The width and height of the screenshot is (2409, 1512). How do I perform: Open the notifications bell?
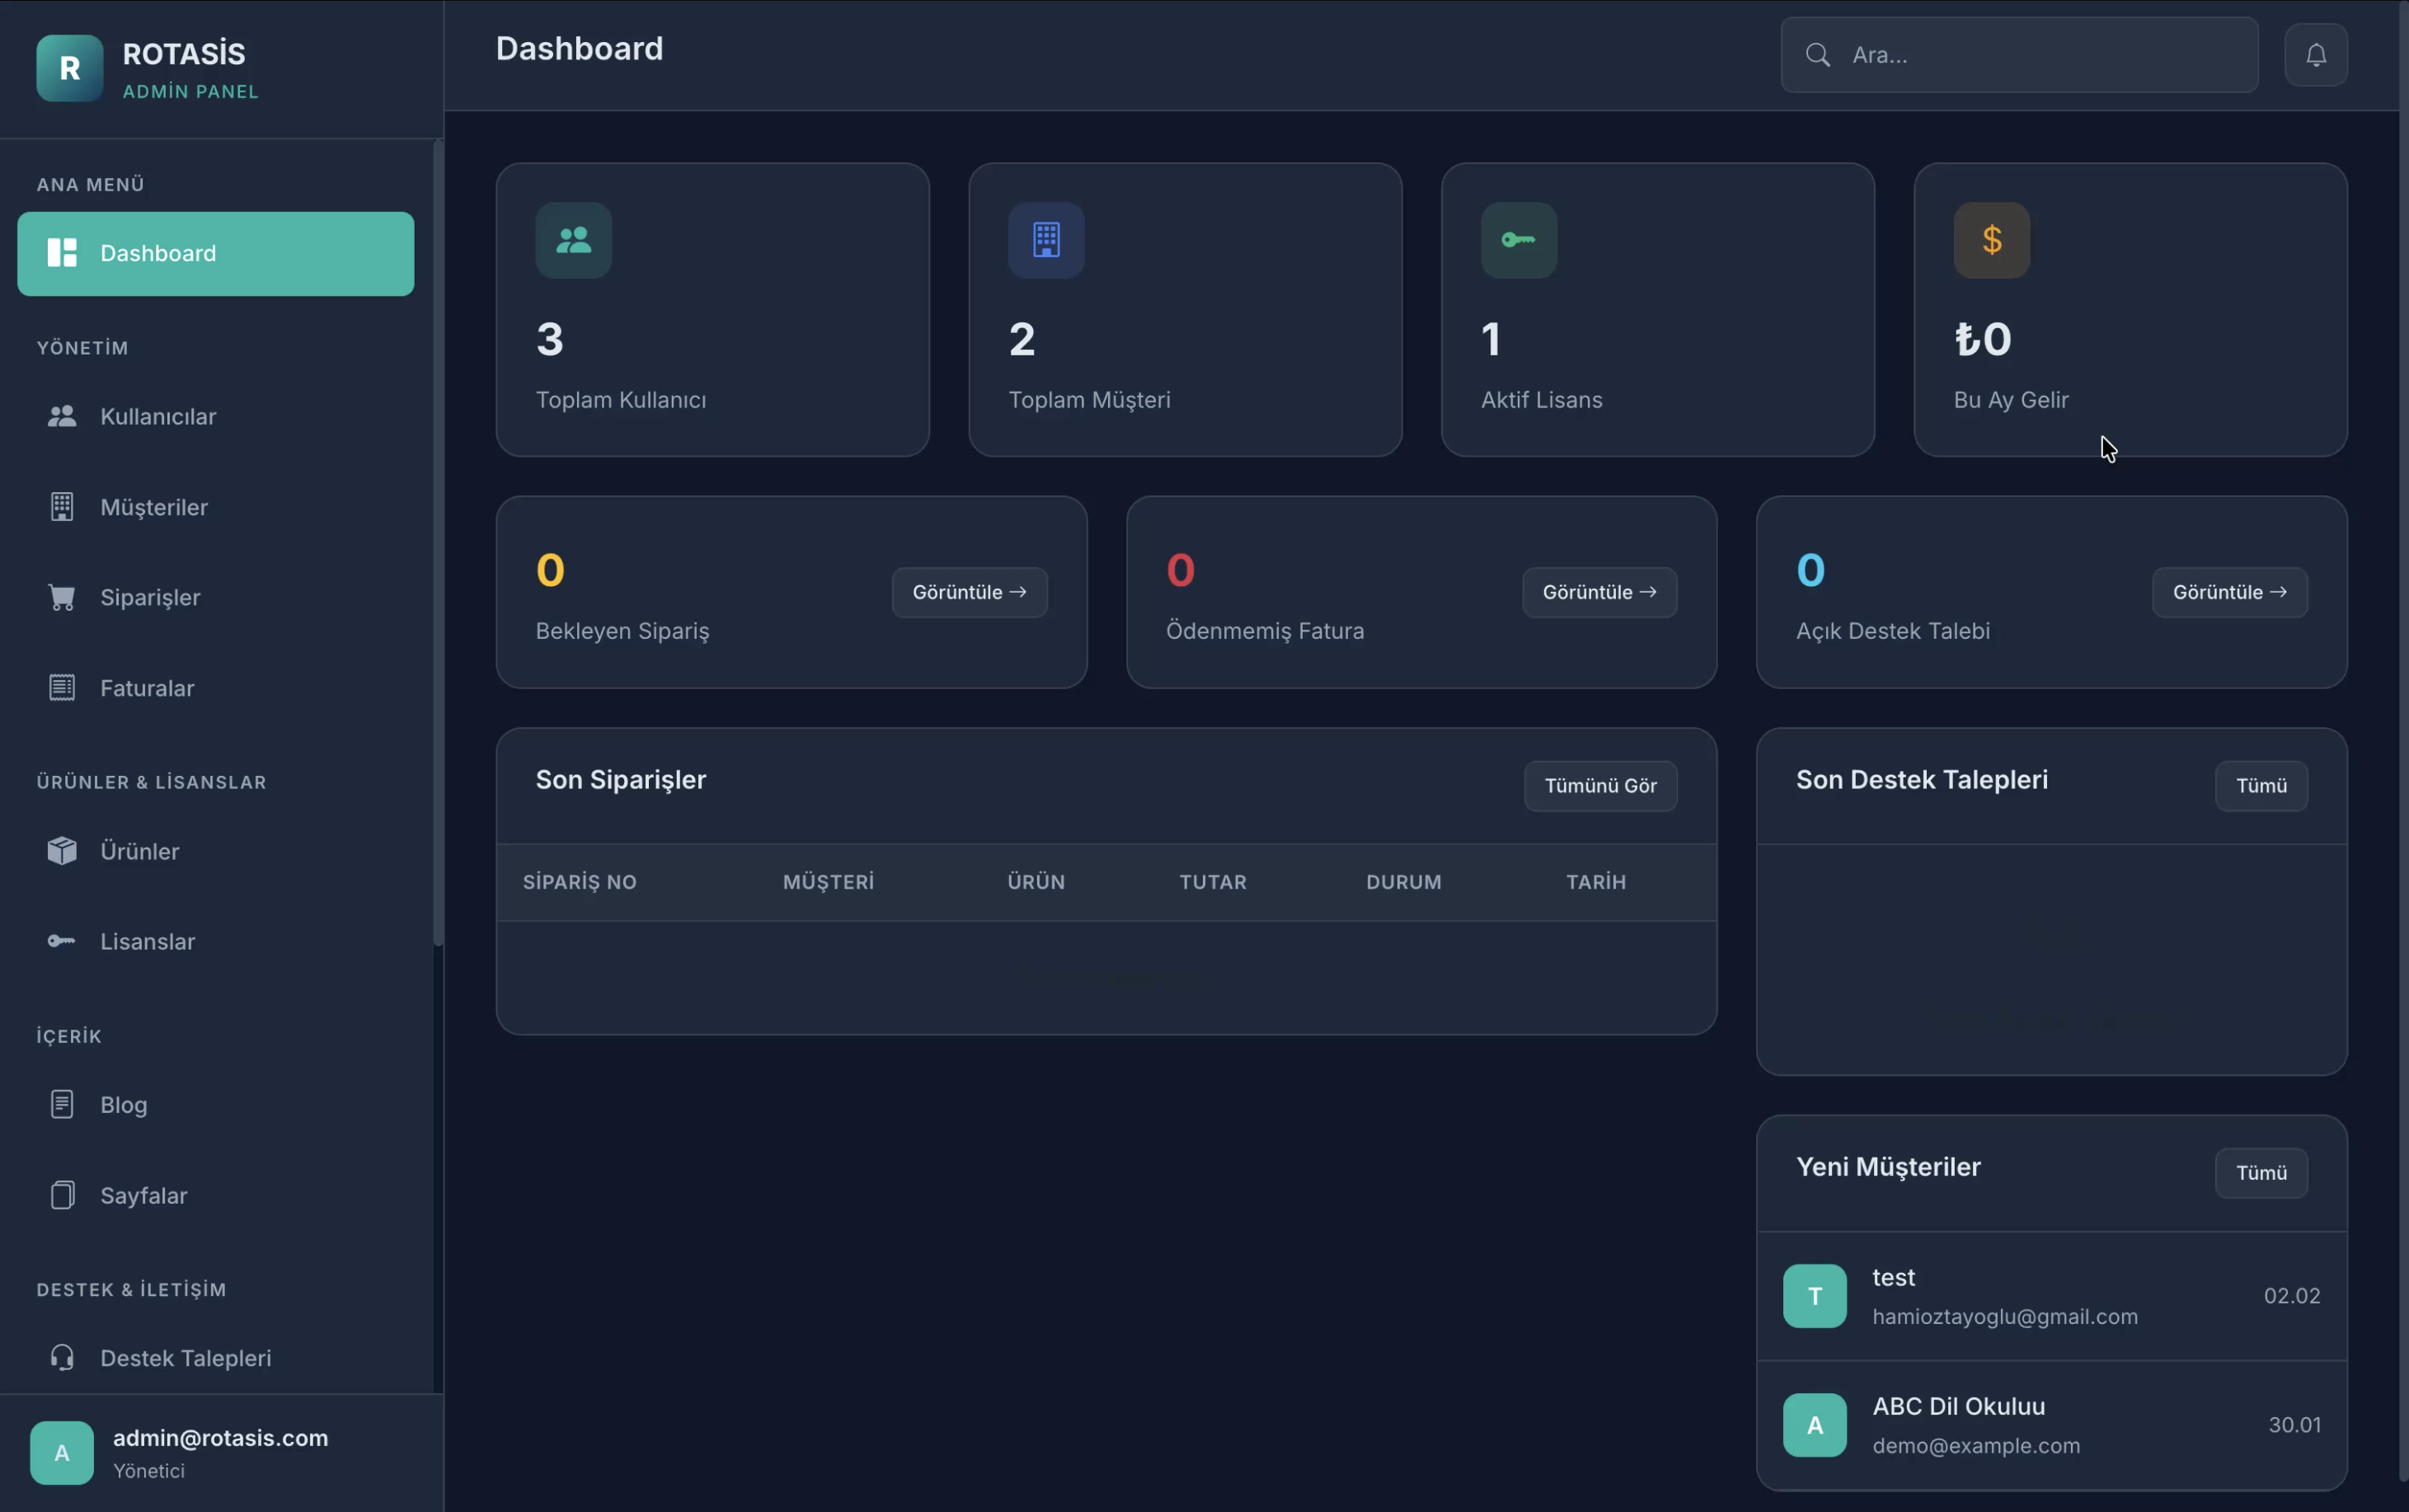pos(2316,55)
